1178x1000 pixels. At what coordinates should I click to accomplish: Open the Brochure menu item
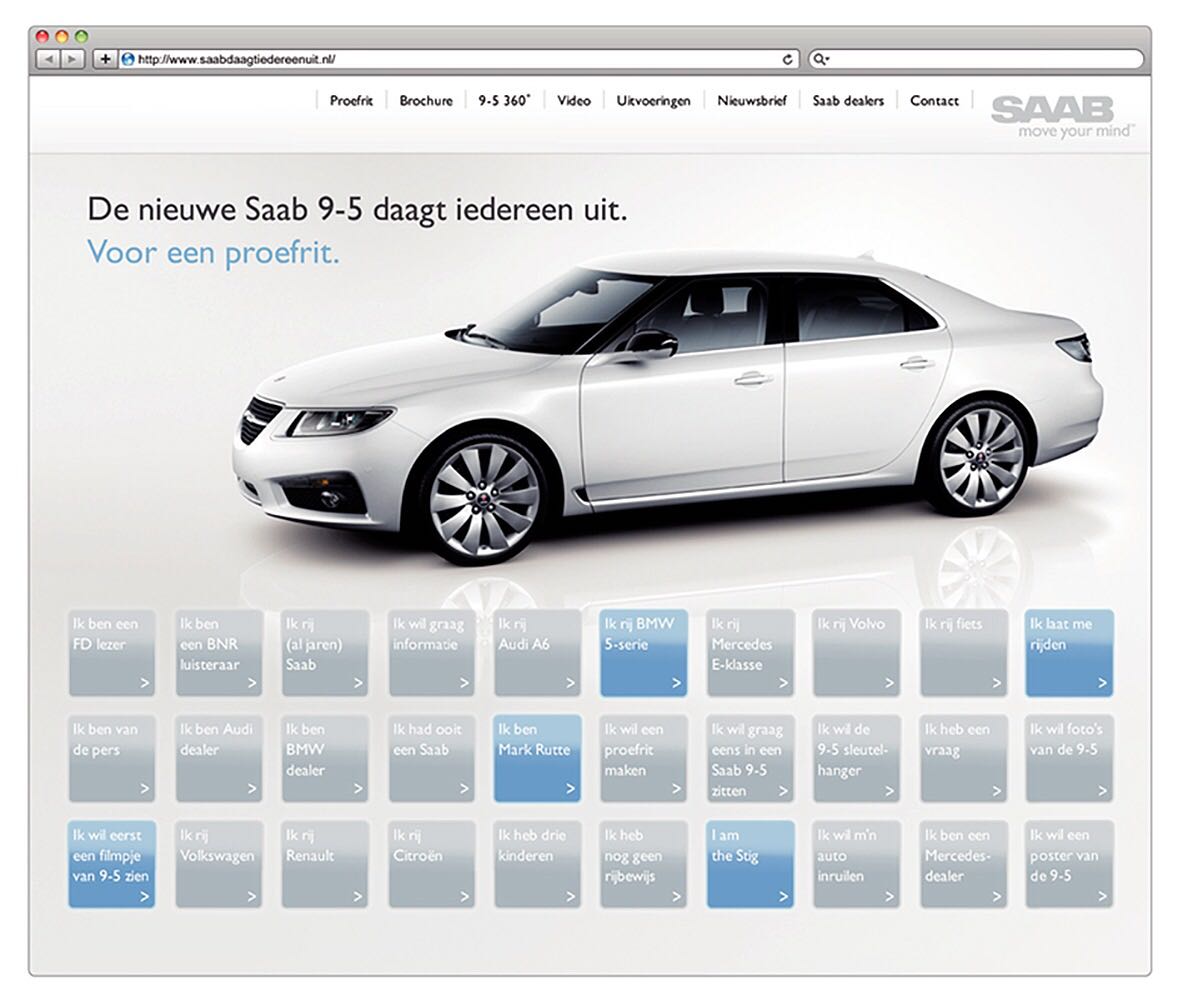[x=426, y=101]
